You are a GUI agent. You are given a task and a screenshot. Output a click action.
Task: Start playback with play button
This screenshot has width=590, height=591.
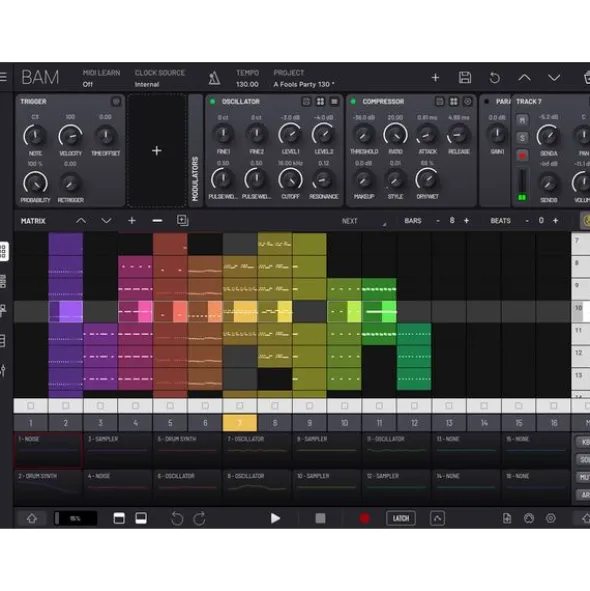click(x=275, y=519)
